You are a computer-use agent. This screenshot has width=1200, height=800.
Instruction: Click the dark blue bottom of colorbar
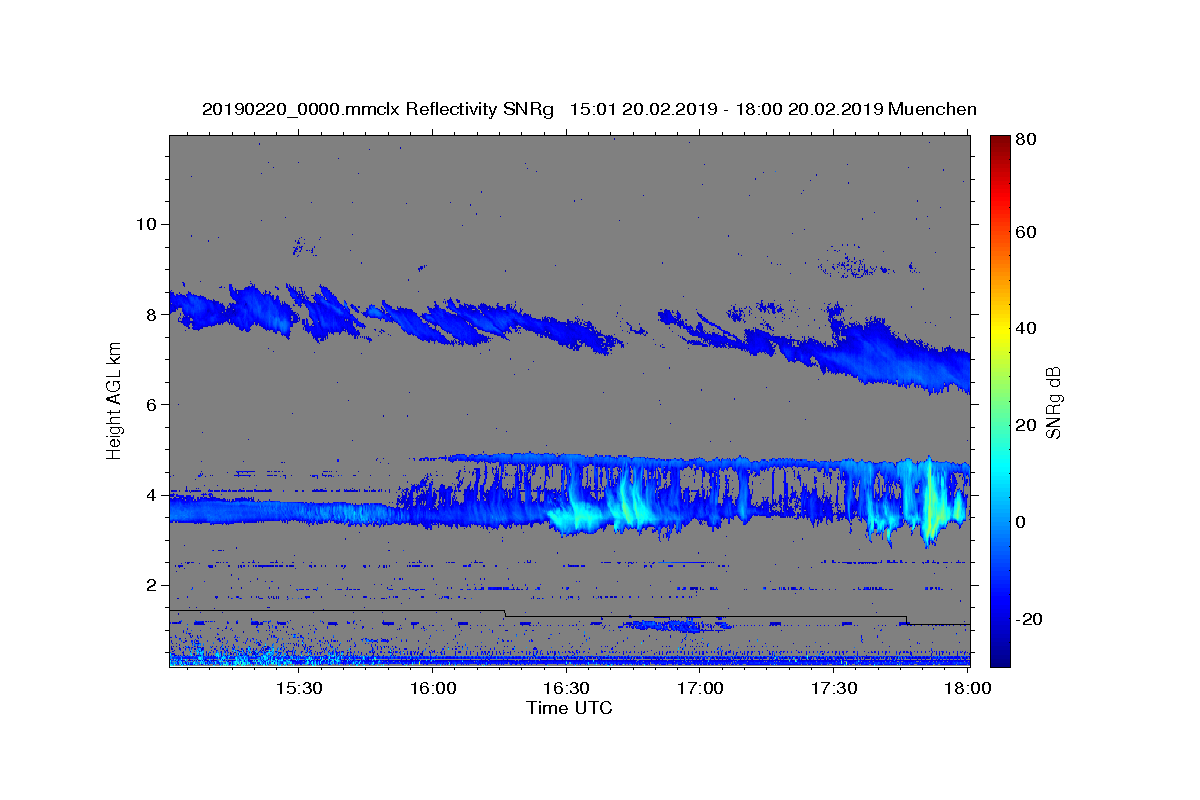pos(1000,660)
